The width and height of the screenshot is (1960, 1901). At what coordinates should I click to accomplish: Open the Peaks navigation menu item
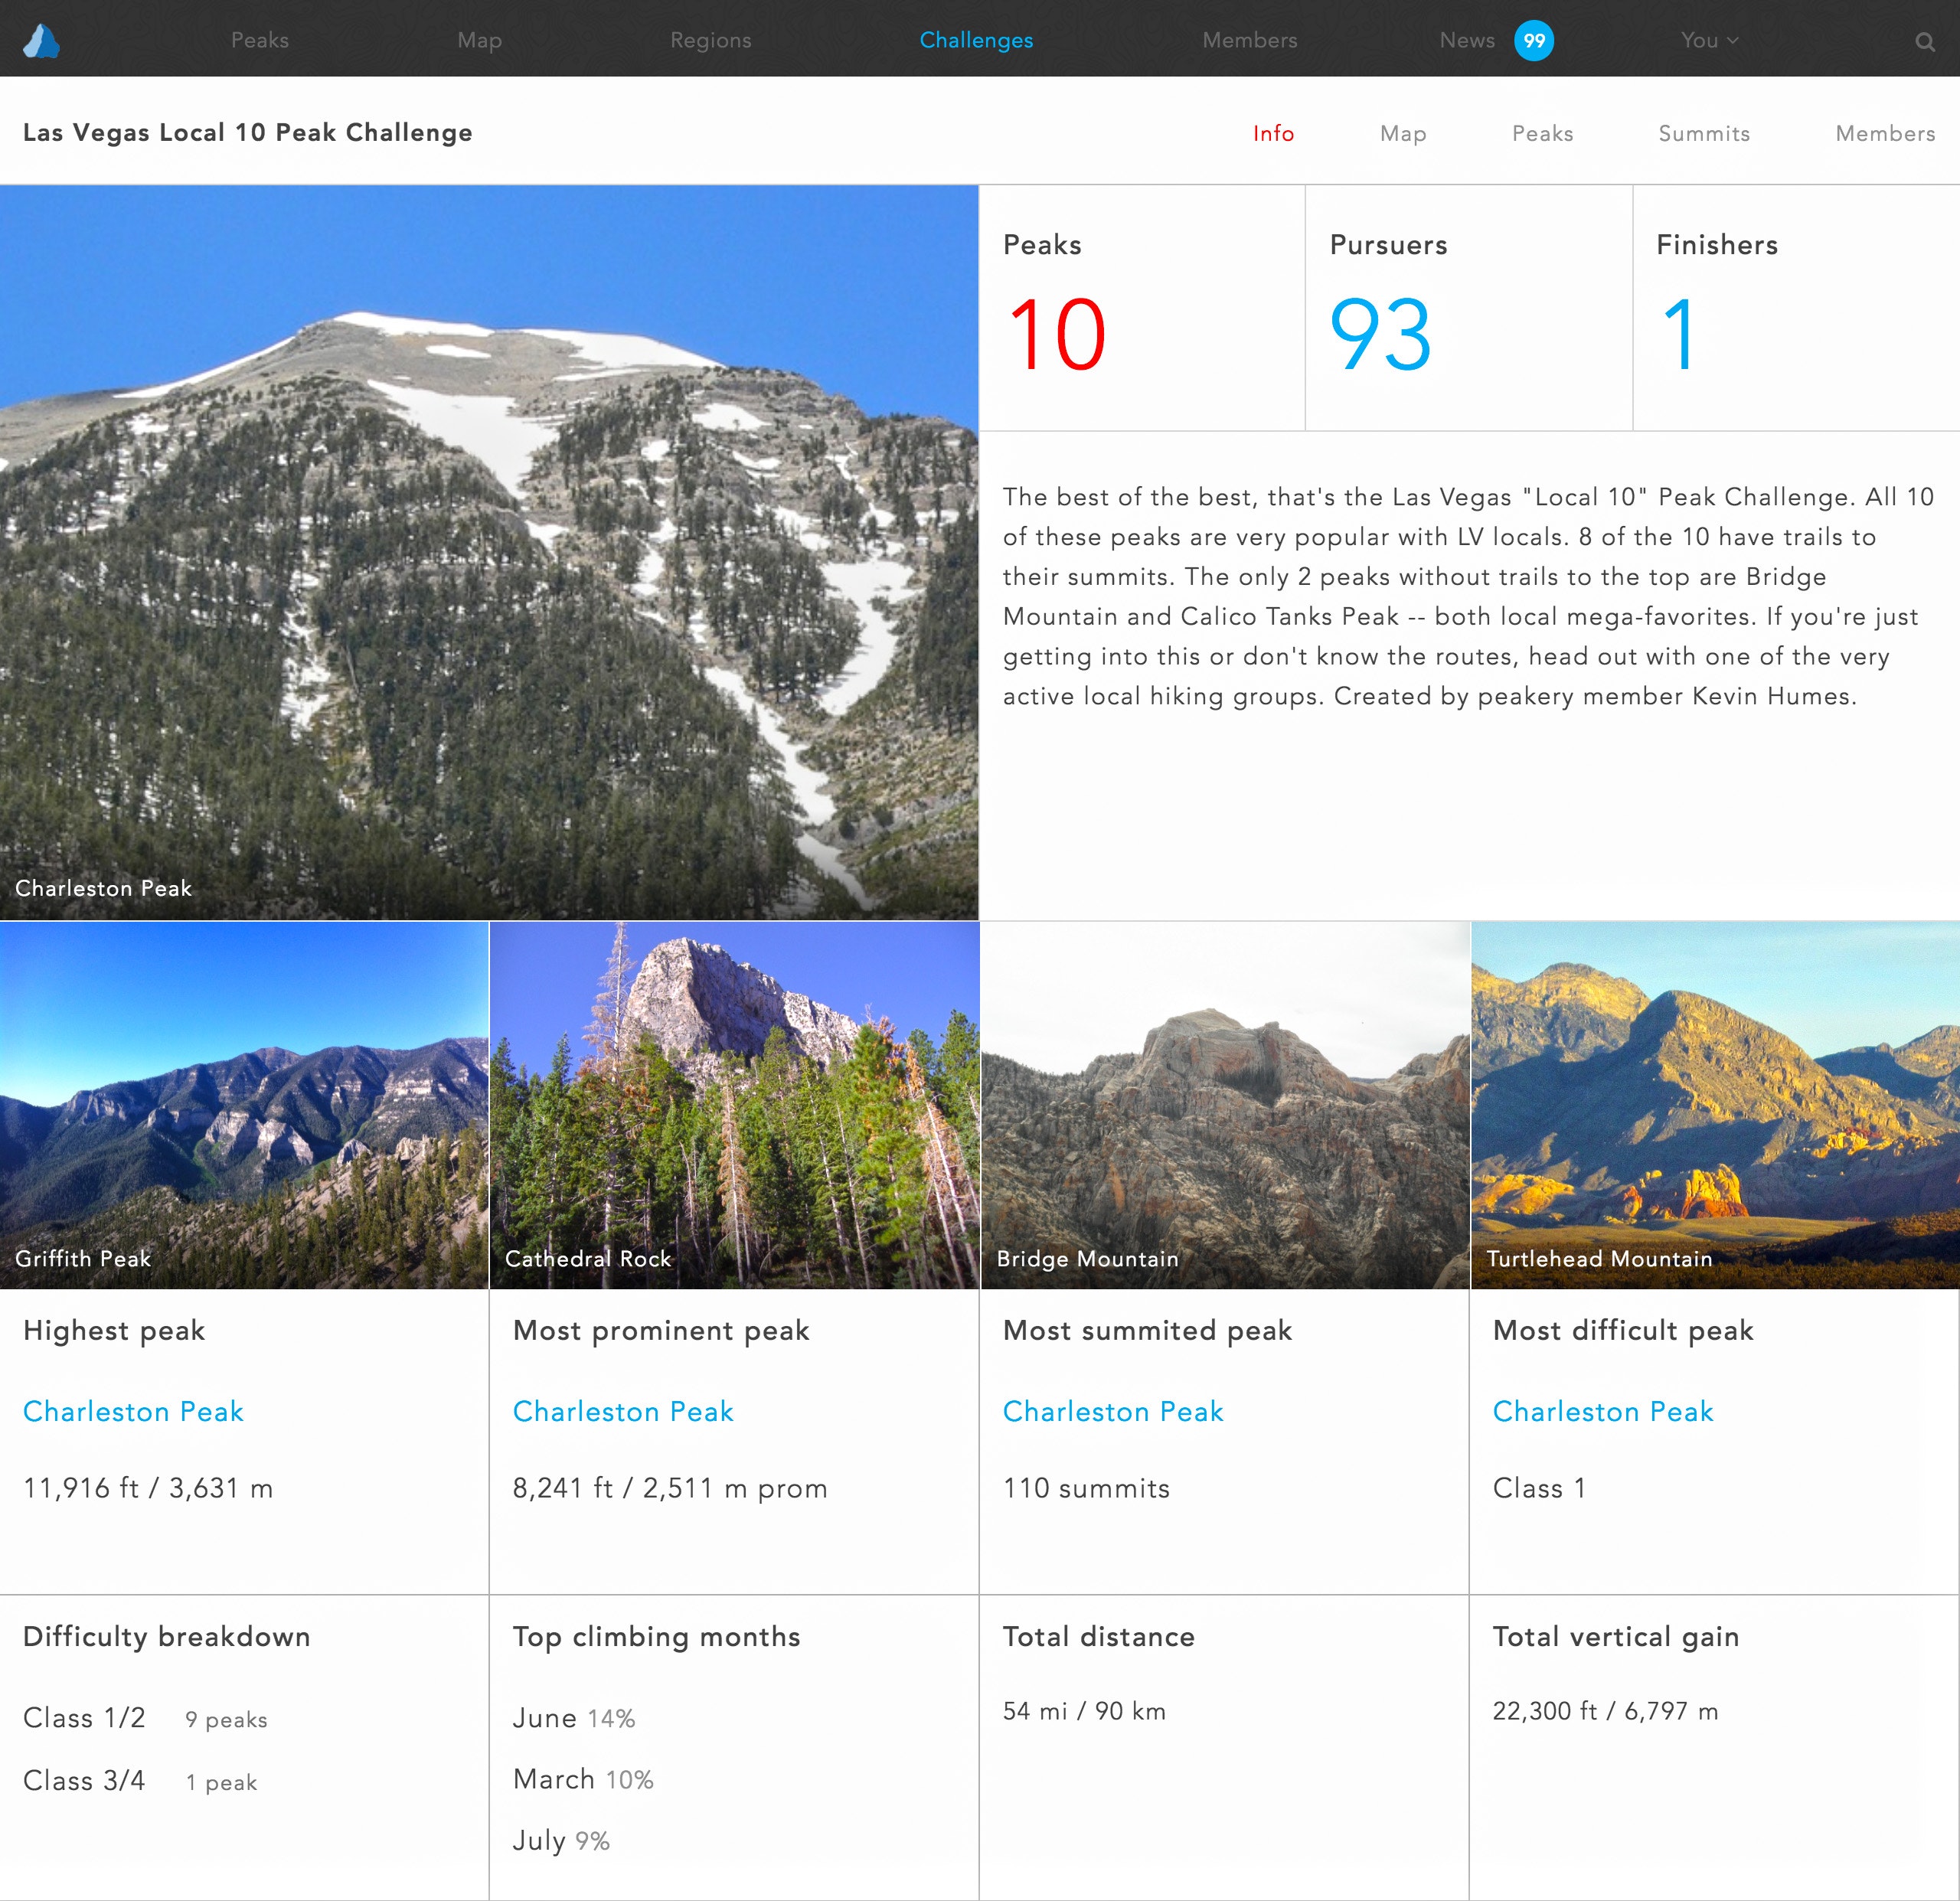(x=260, y=40)
